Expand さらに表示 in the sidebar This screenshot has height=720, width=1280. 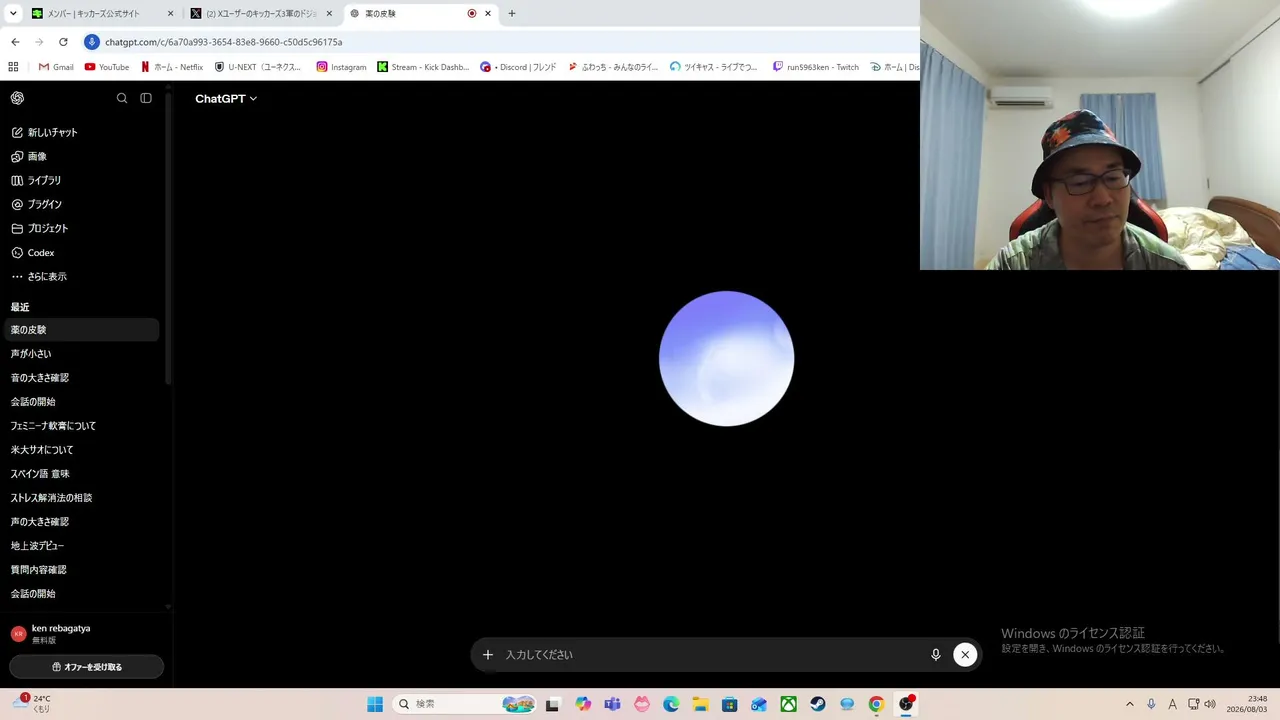82,276
